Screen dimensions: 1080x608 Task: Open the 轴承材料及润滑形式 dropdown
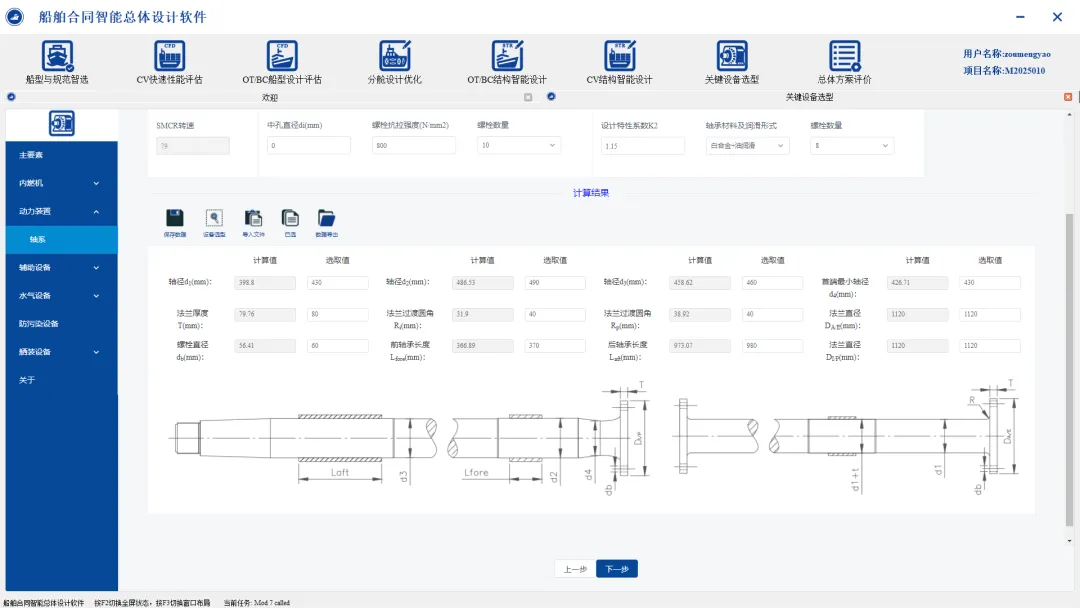point(747,145)
